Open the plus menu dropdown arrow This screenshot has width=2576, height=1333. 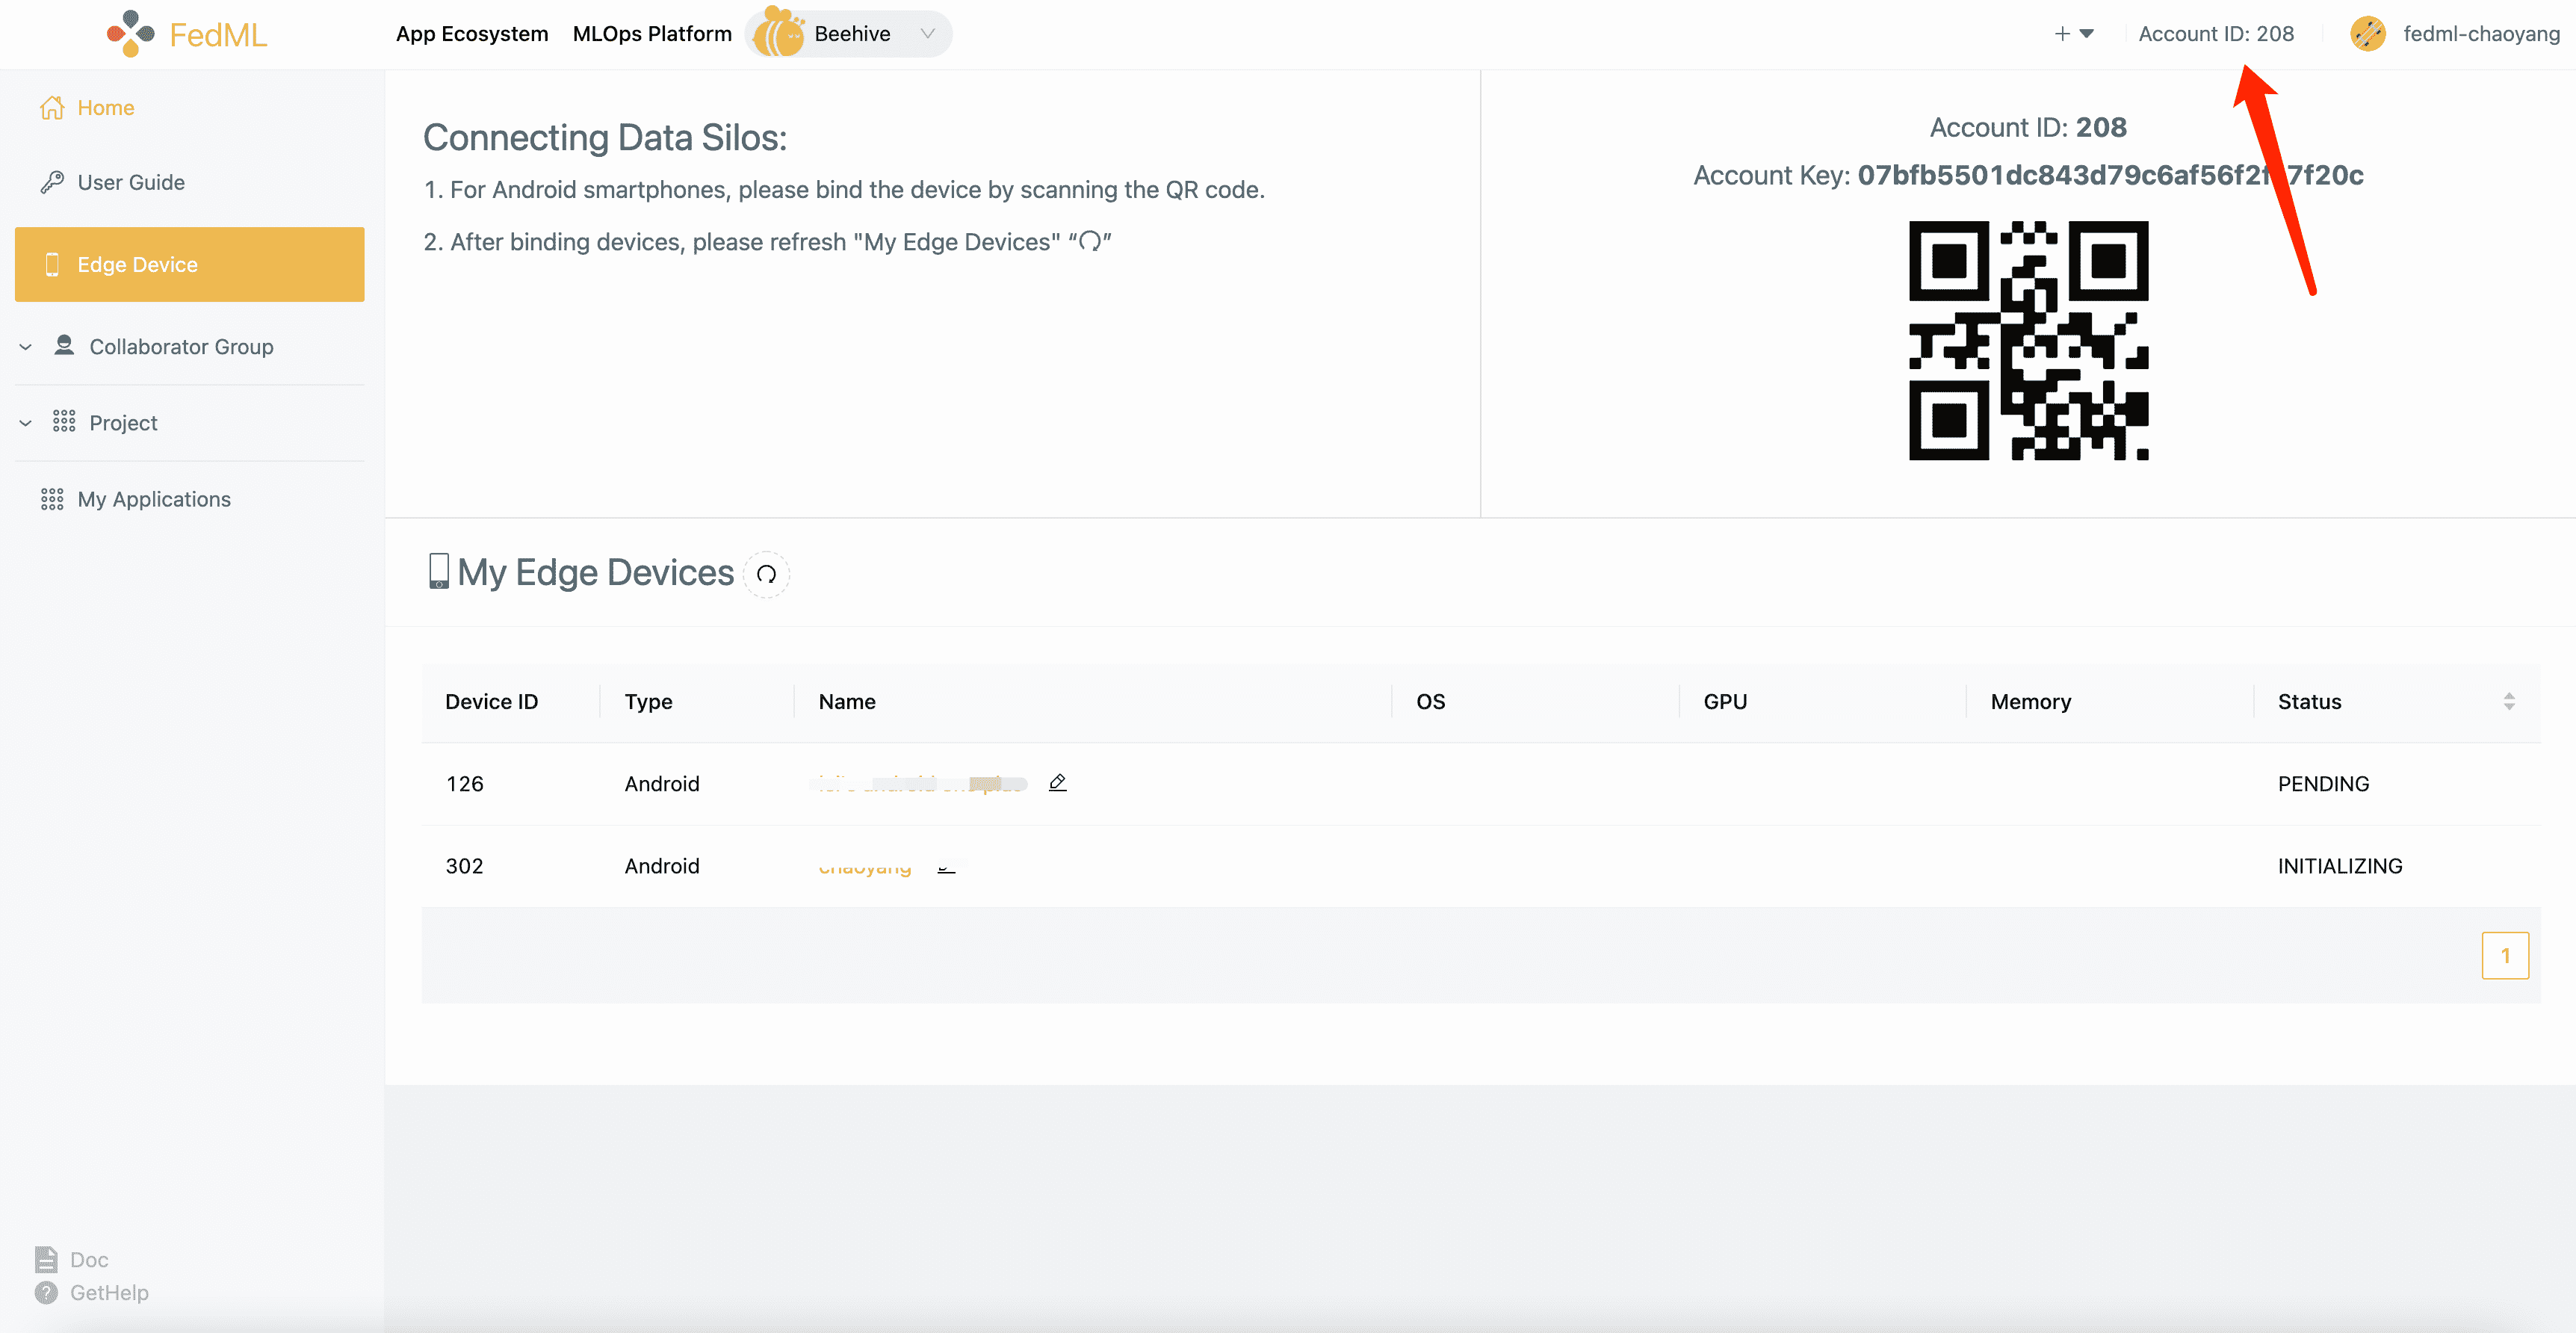pos(2087,34)
